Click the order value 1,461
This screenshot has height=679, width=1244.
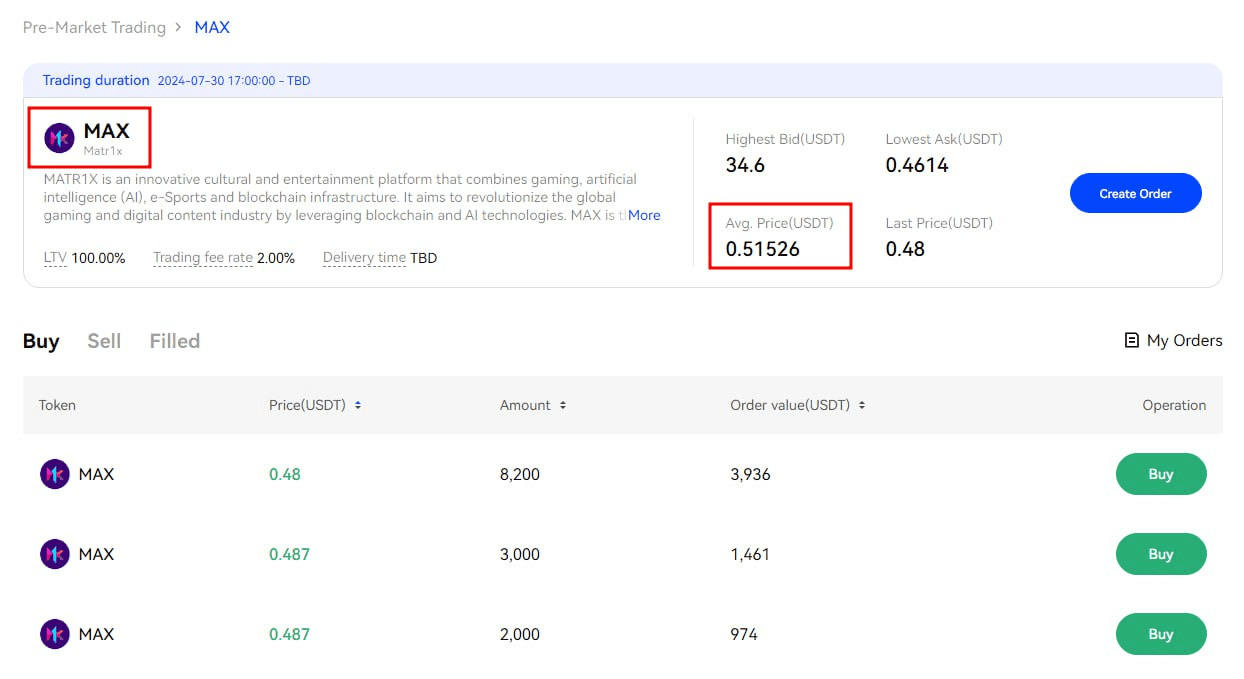[750, 554]
